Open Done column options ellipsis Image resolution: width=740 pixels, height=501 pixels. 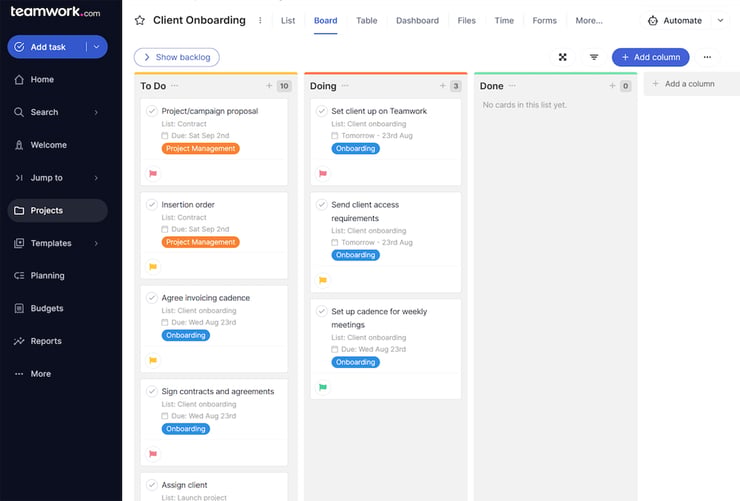tap(512, 85)
